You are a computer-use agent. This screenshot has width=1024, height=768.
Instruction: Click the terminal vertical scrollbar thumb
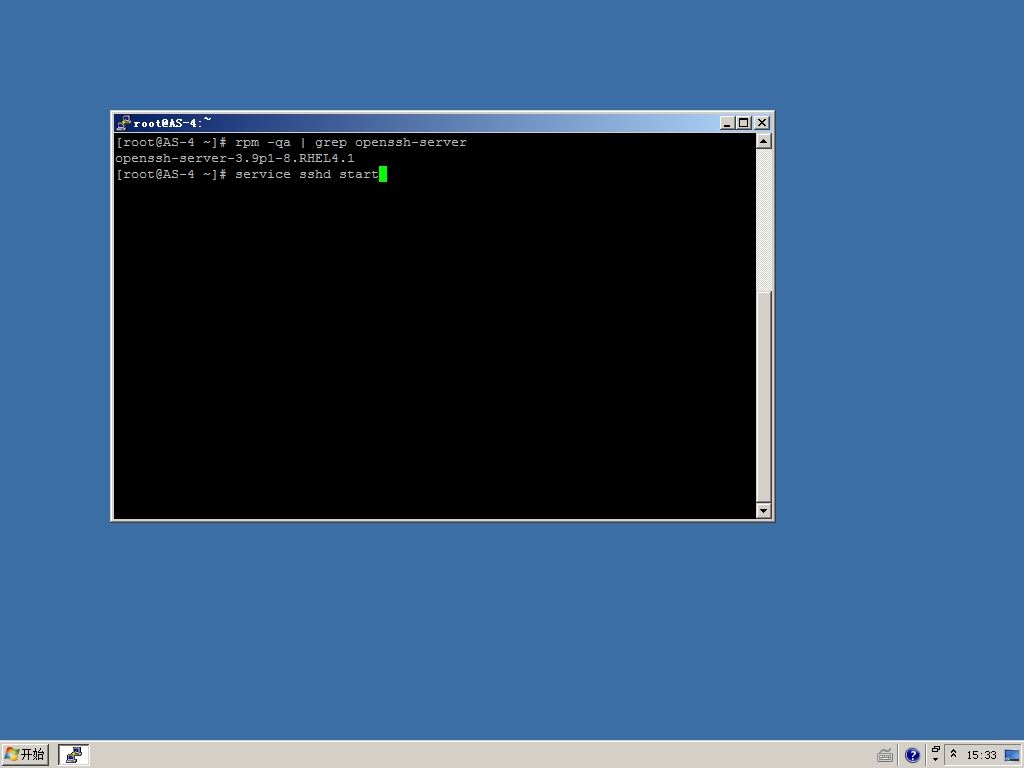pos(763,396)
